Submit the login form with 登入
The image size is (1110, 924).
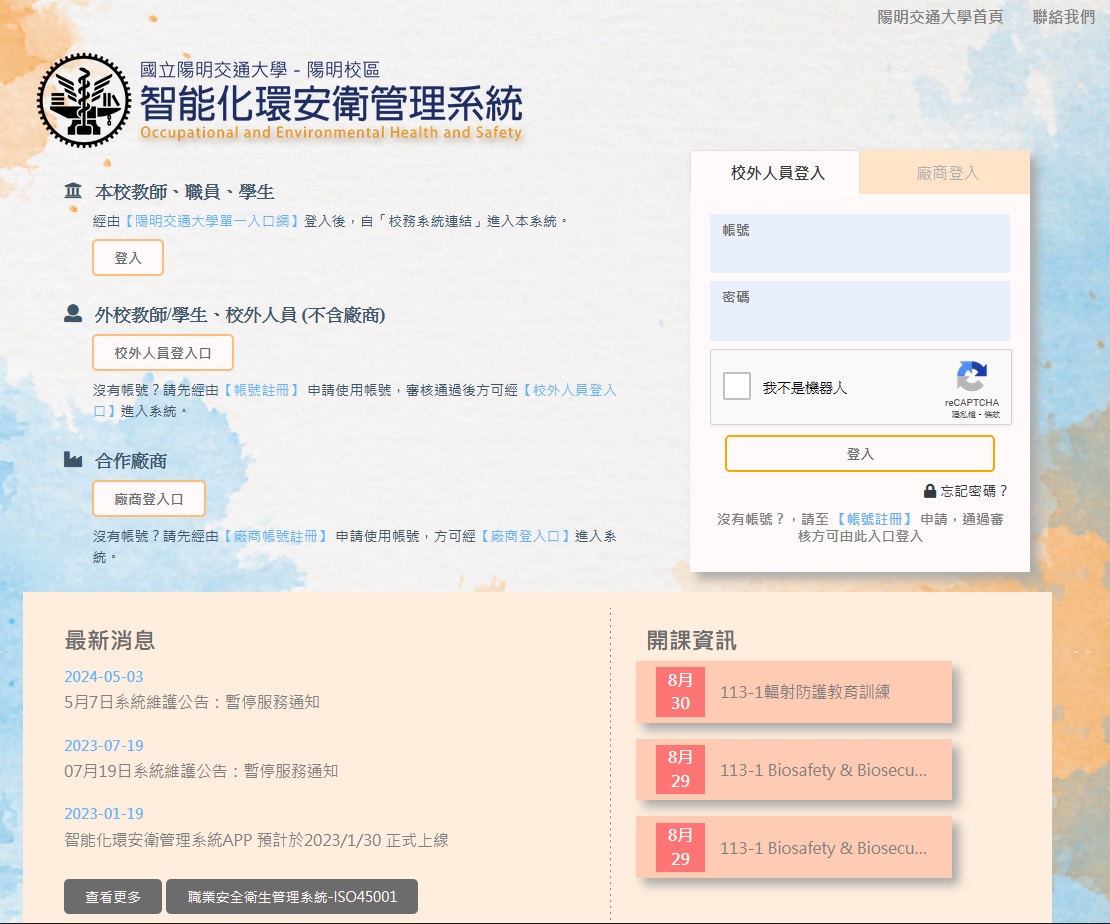point(859,454)
